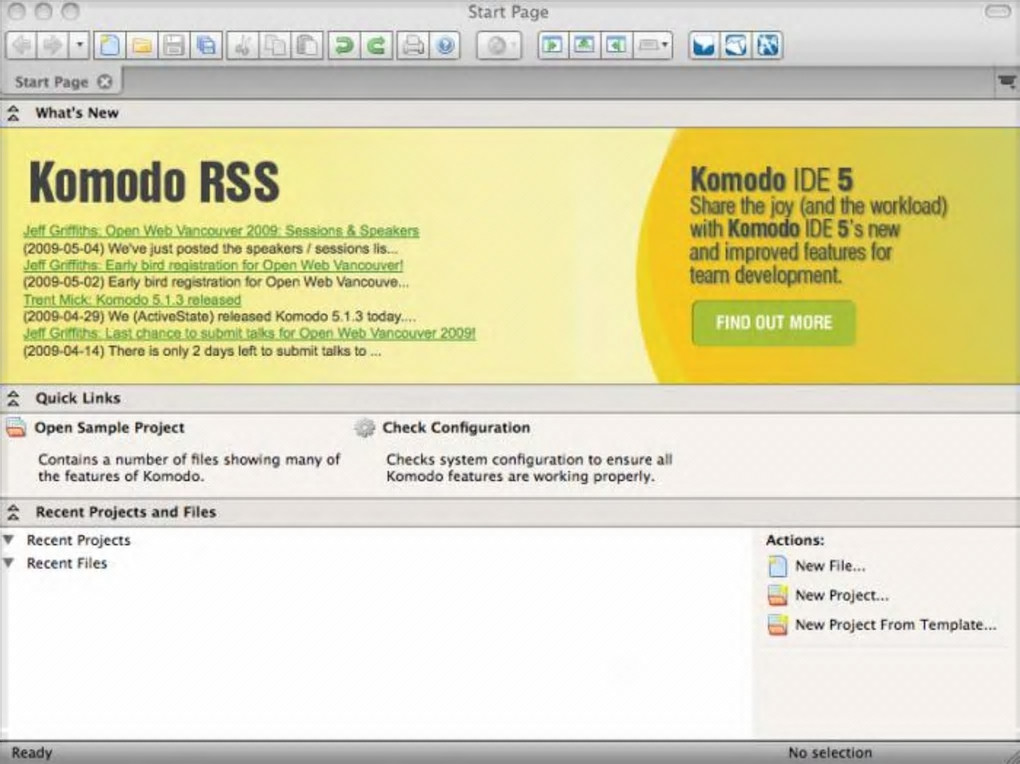
Task: Open Help via blue question icon
Action: coord(445,46)
